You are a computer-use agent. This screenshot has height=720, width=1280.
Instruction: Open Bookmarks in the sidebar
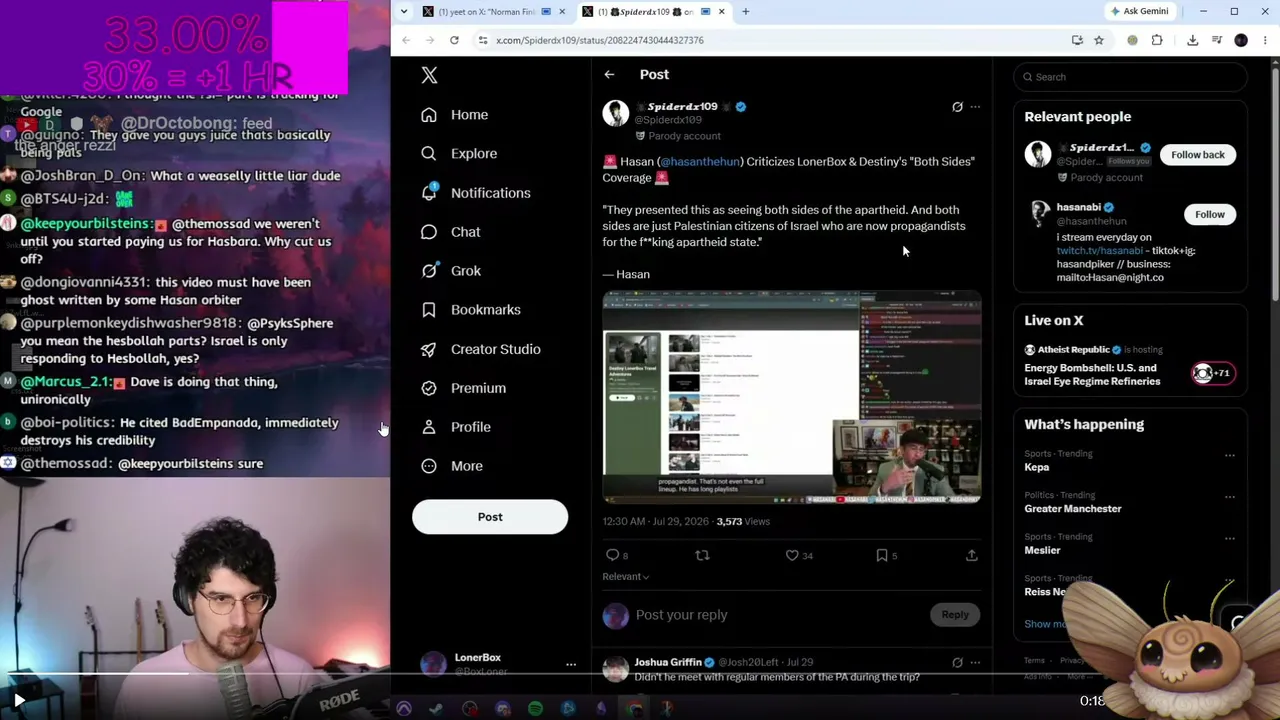(471, 310)
